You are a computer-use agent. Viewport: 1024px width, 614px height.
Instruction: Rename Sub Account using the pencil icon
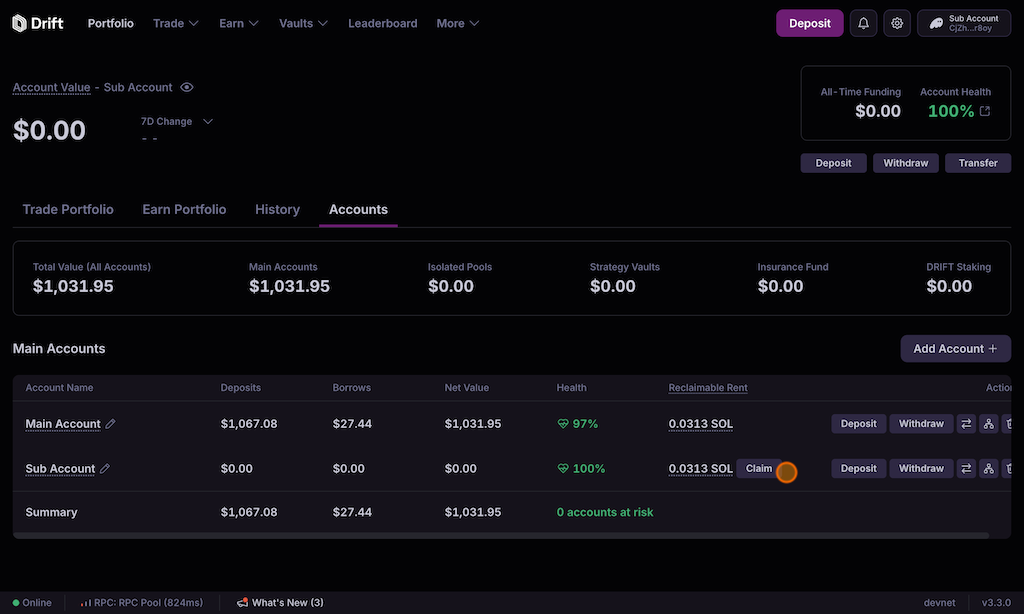pyautogui.click(x=105, y=469)
